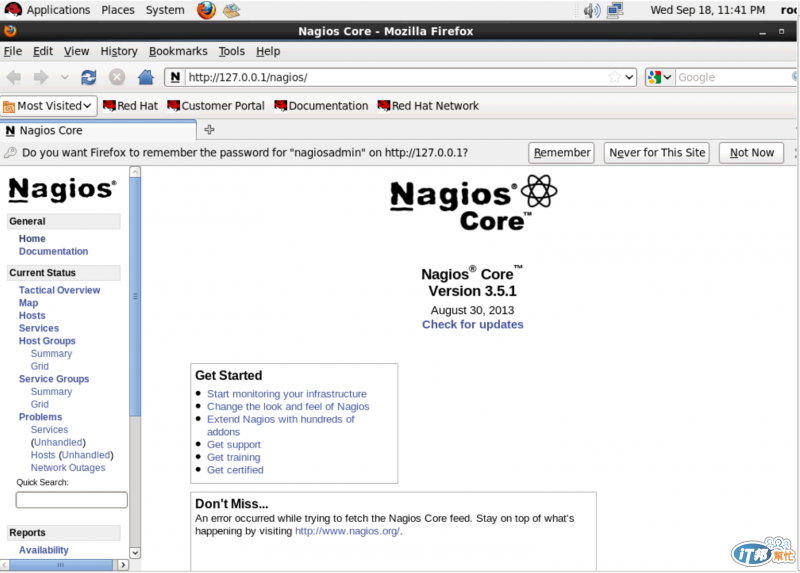Open the Get support link
Image resolution: width=800 pixels, height=573 pixels.
(x=234, y=445)
